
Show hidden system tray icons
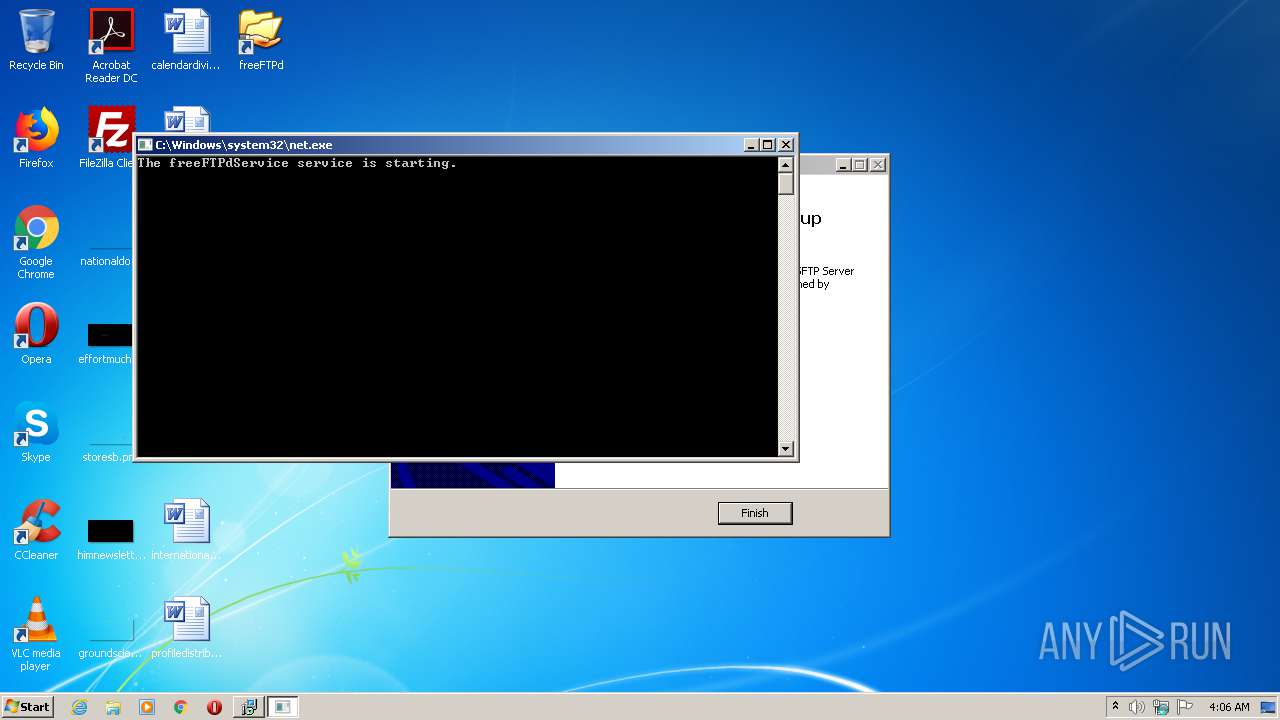(x=1115, y=706)
